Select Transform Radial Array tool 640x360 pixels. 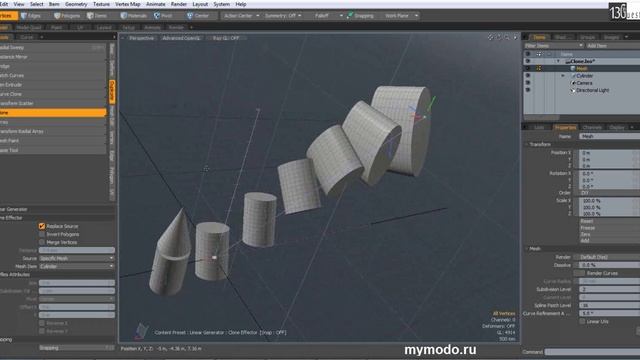(x=53, y=131)
